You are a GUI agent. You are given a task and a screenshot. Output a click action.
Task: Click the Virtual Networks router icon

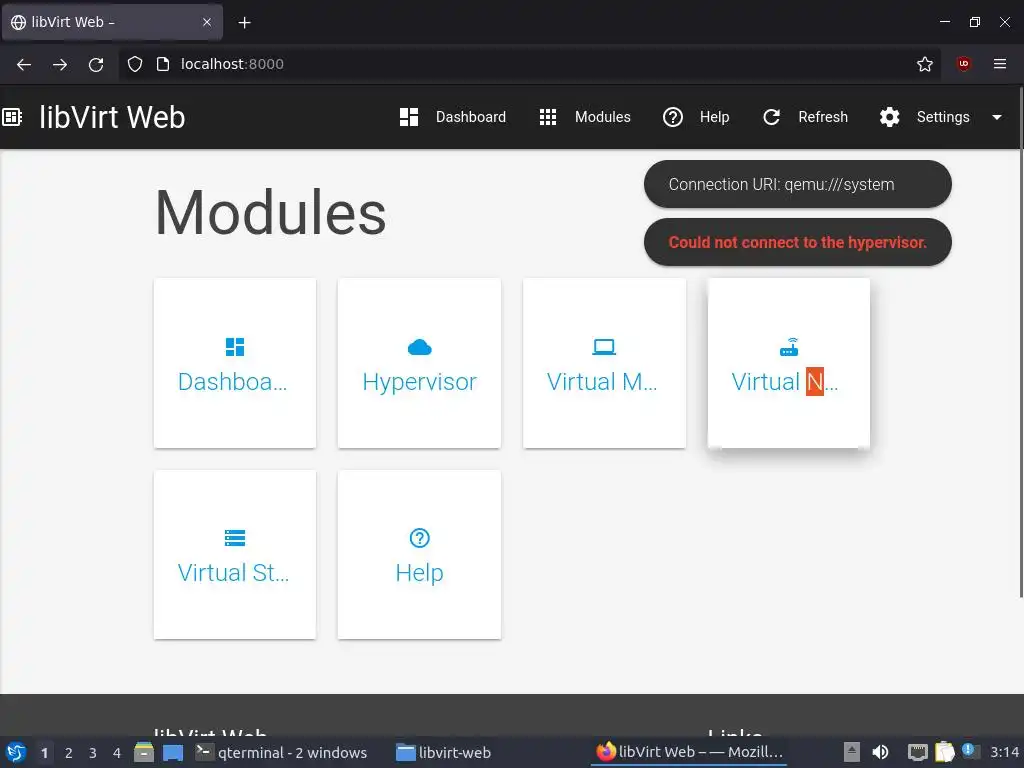tap(789, 347)
